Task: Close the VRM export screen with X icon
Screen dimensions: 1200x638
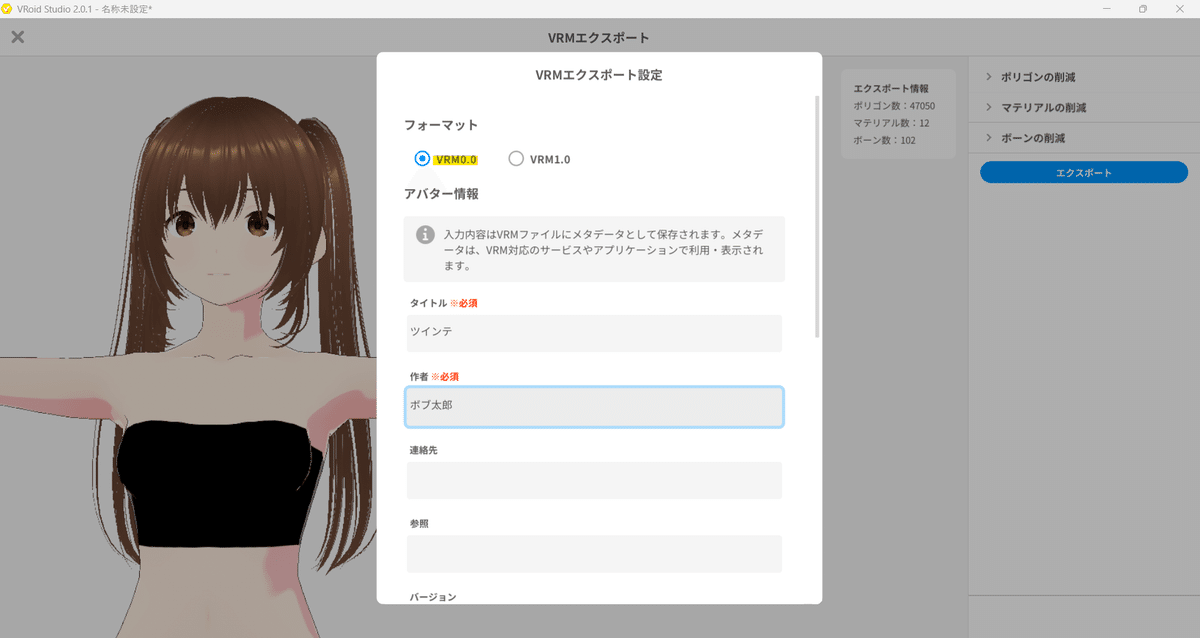Action: (18, 37)
